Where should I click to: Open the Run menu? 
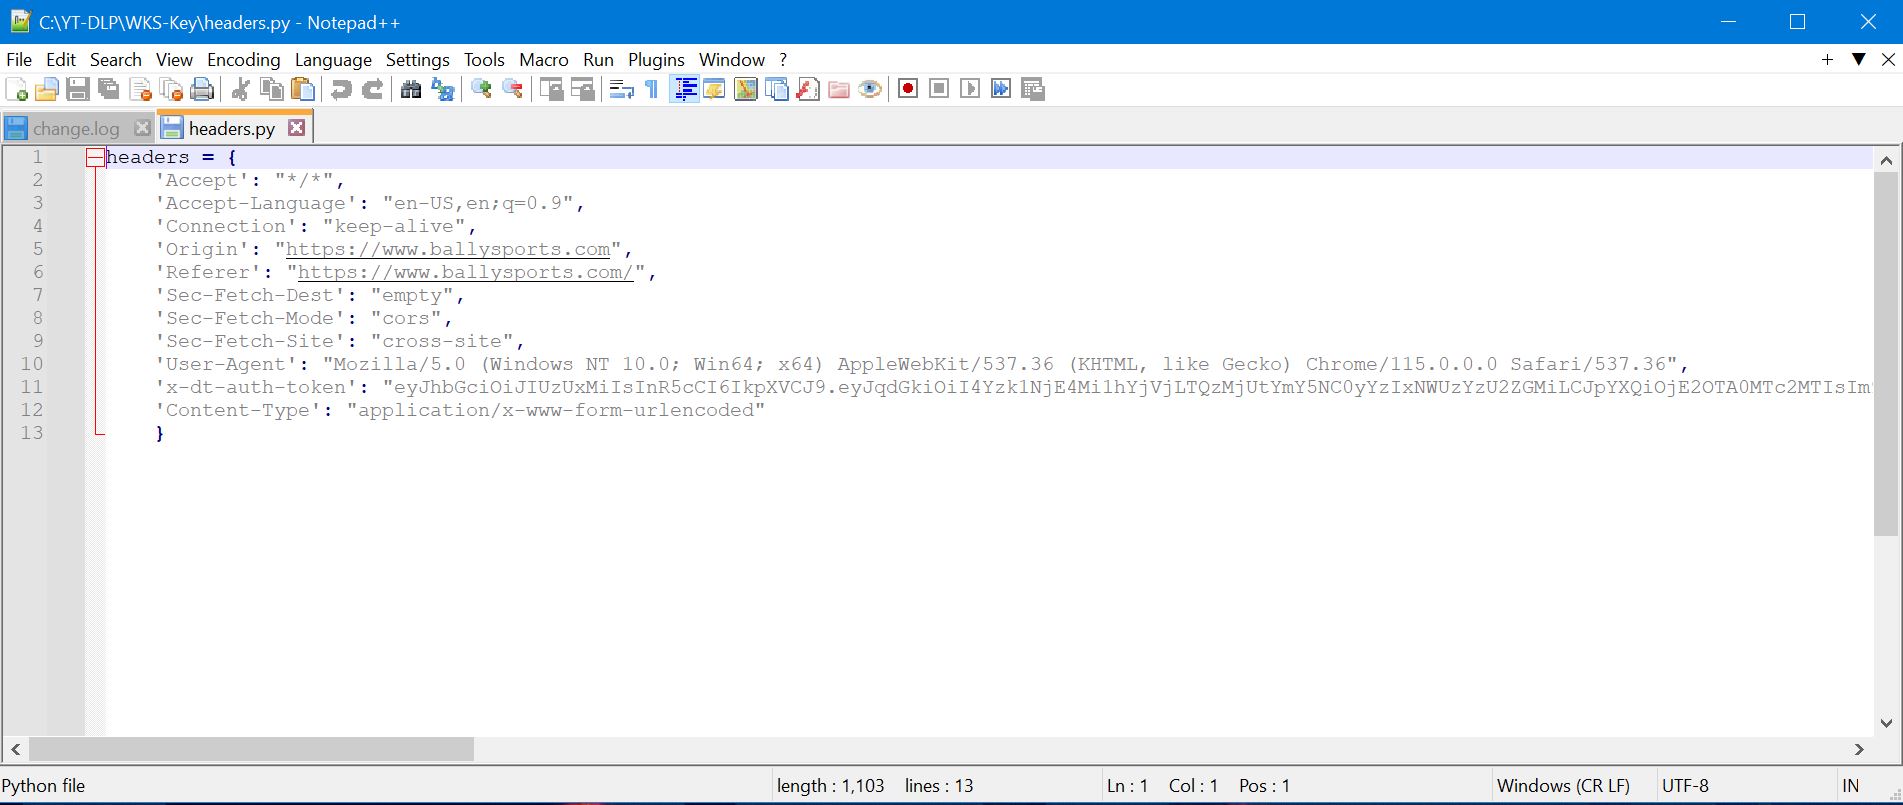click(x=598, y=60)
